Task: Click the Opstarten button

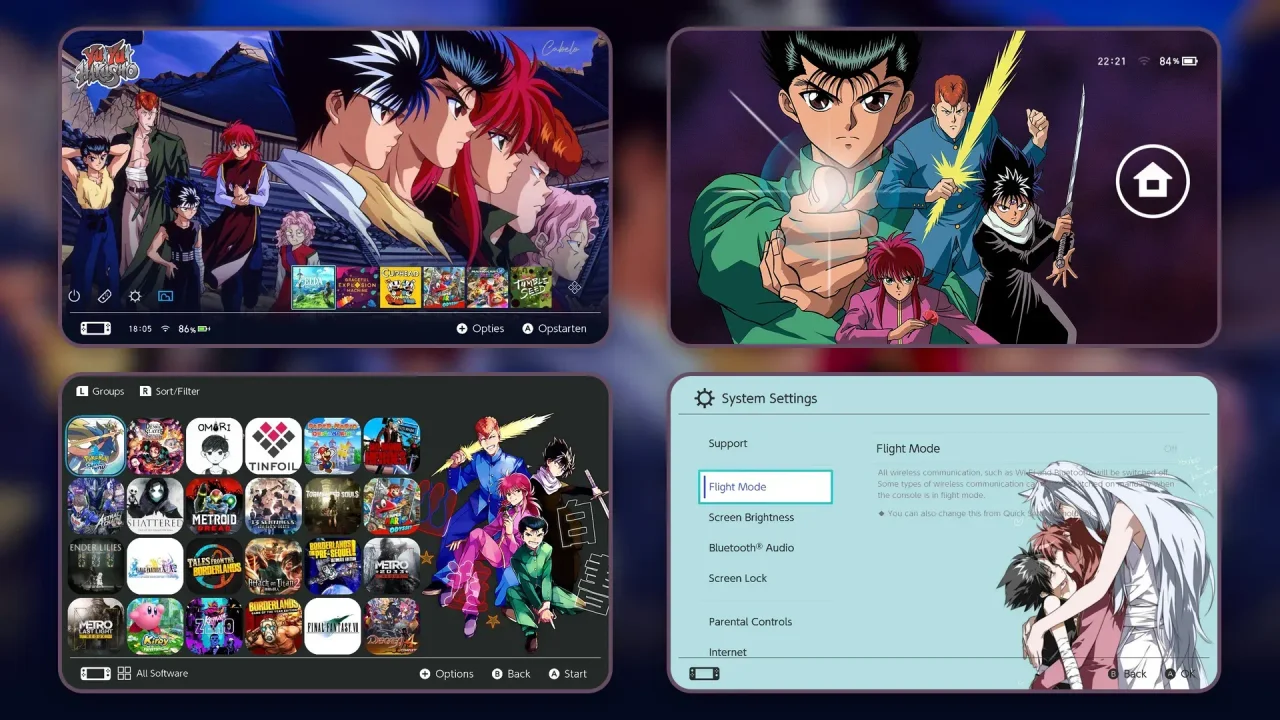Action: 554,328
